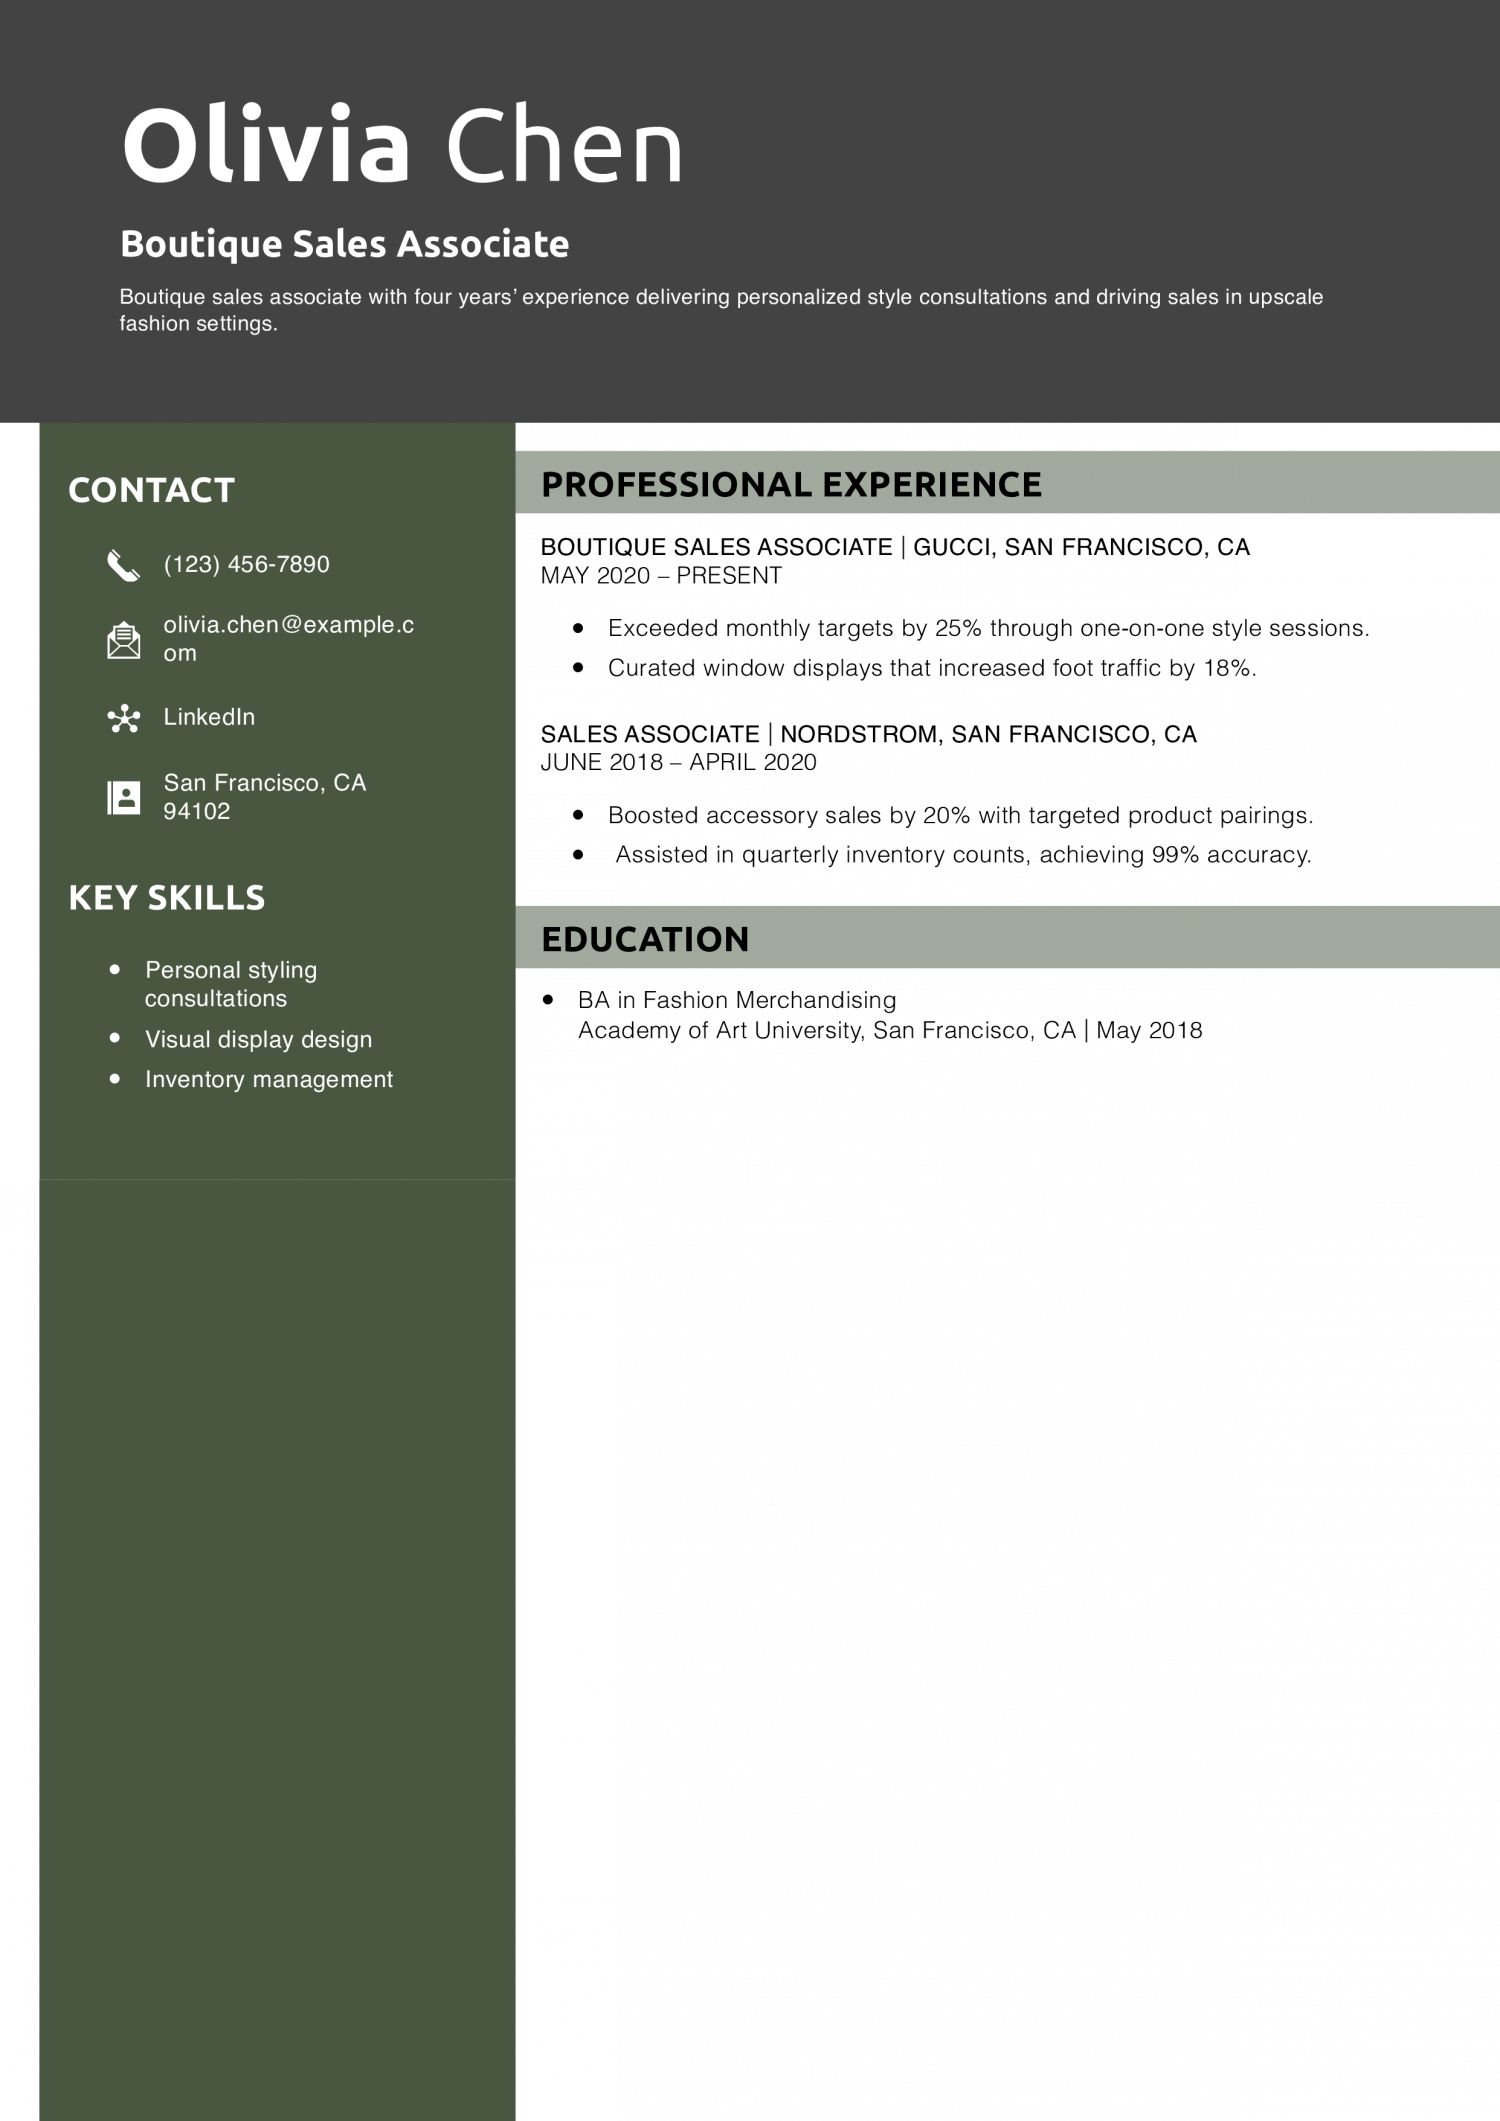Screen dimensions: 1500x2121
Task: Open the LinkedIn link
Action: (209, 717)
